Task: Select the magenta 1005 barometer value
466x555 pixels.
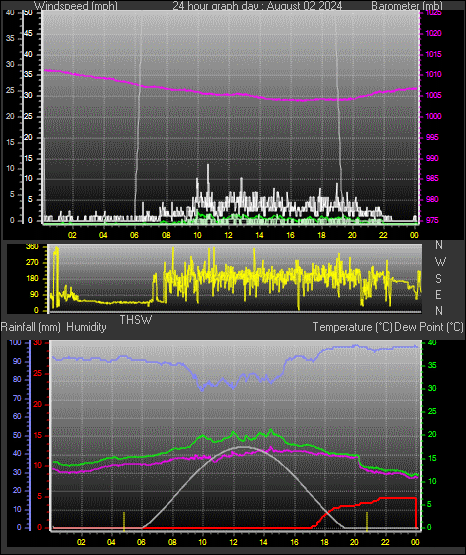Action: click(x=433, y=96)
